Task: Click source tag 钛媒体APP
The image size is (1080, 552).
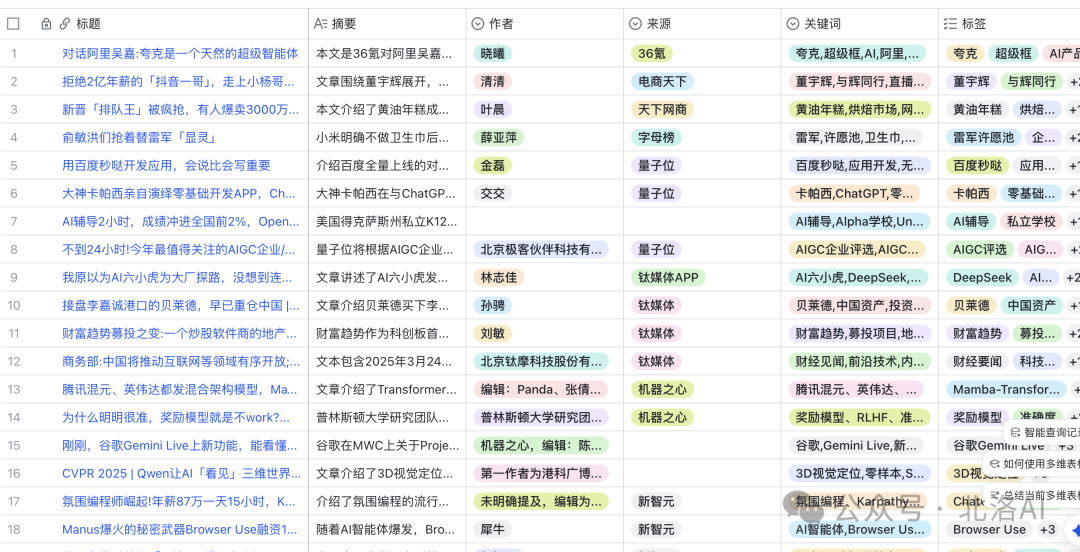Action: pyautogui.click(x=668, y=278)
